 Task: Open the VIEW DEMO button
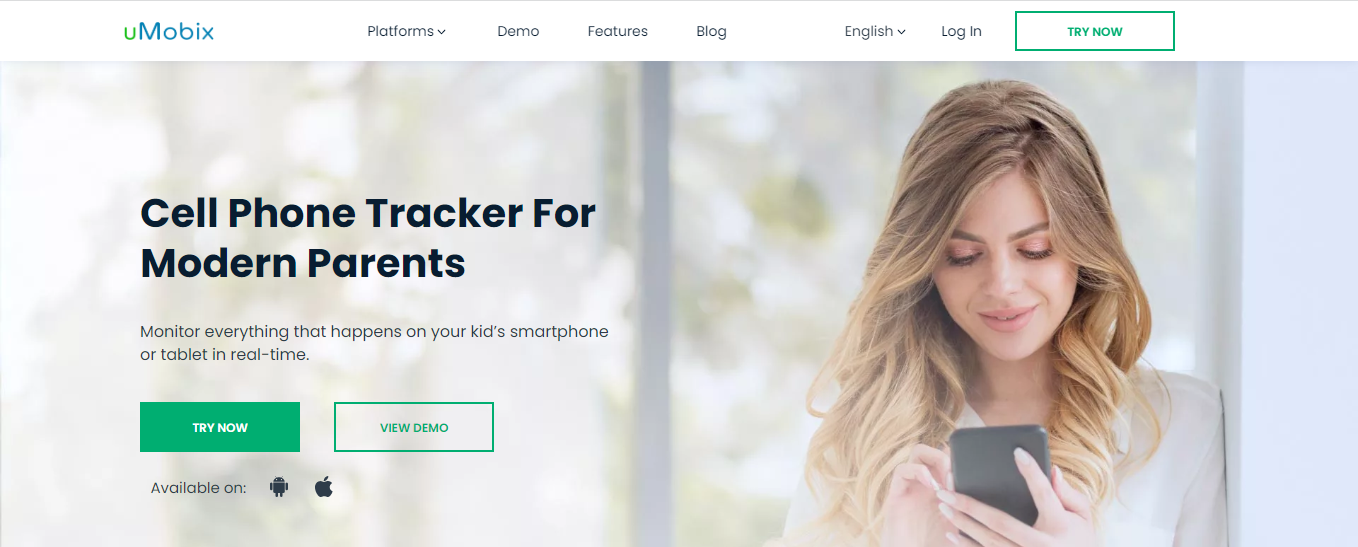click(414, 427)
